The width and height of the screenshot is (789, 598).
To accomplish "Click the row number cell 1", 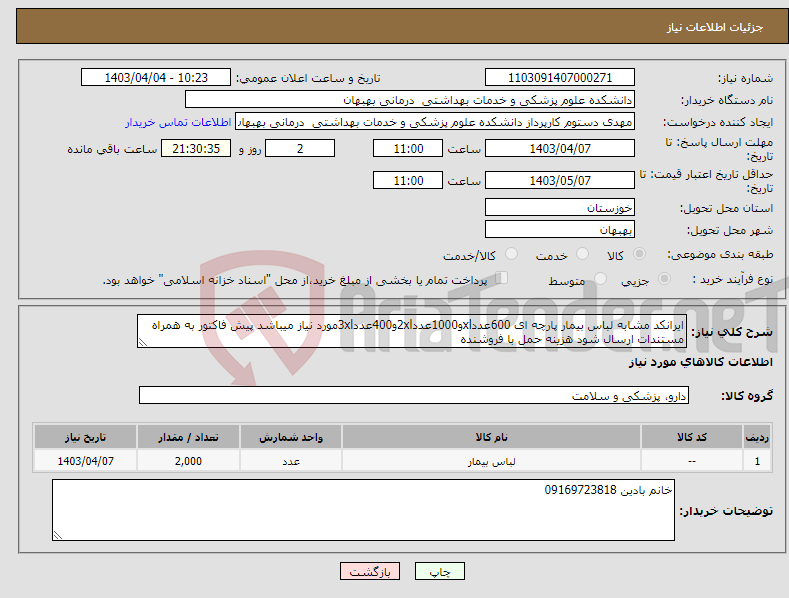I will (757, 461).
